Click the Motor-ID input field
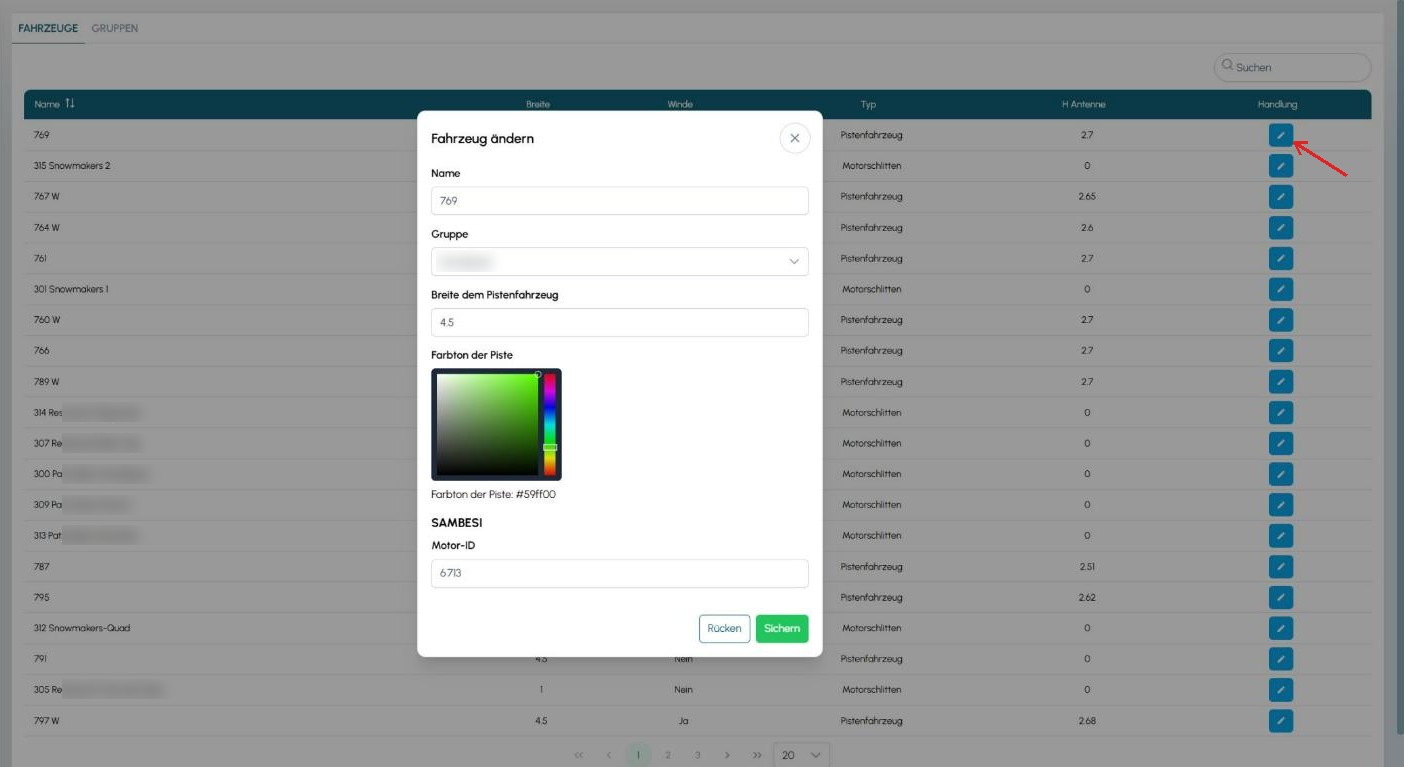This screenshot has width=1404, height=767. pos(619,573)
